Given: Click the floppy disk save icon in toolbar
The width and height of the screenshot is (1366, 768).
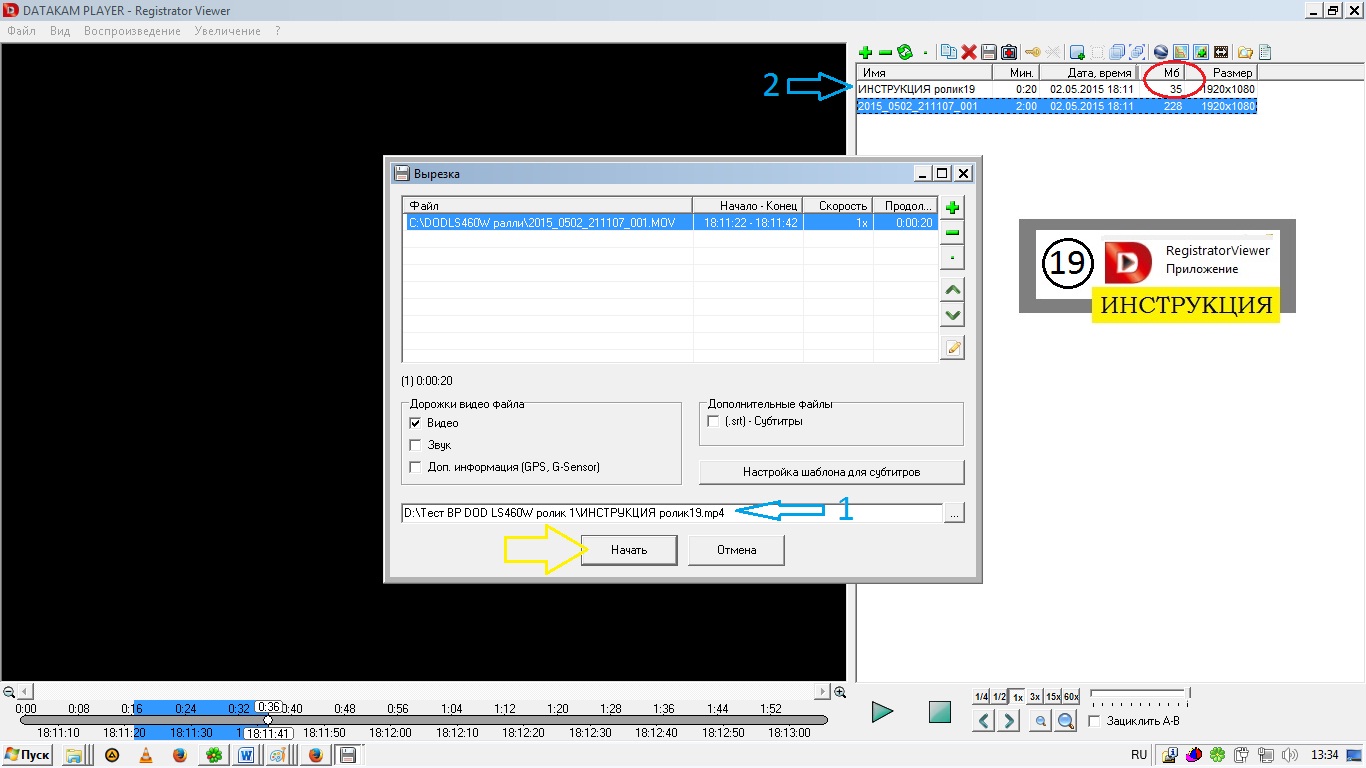Looking at the screenshot, I should (989, 52).
